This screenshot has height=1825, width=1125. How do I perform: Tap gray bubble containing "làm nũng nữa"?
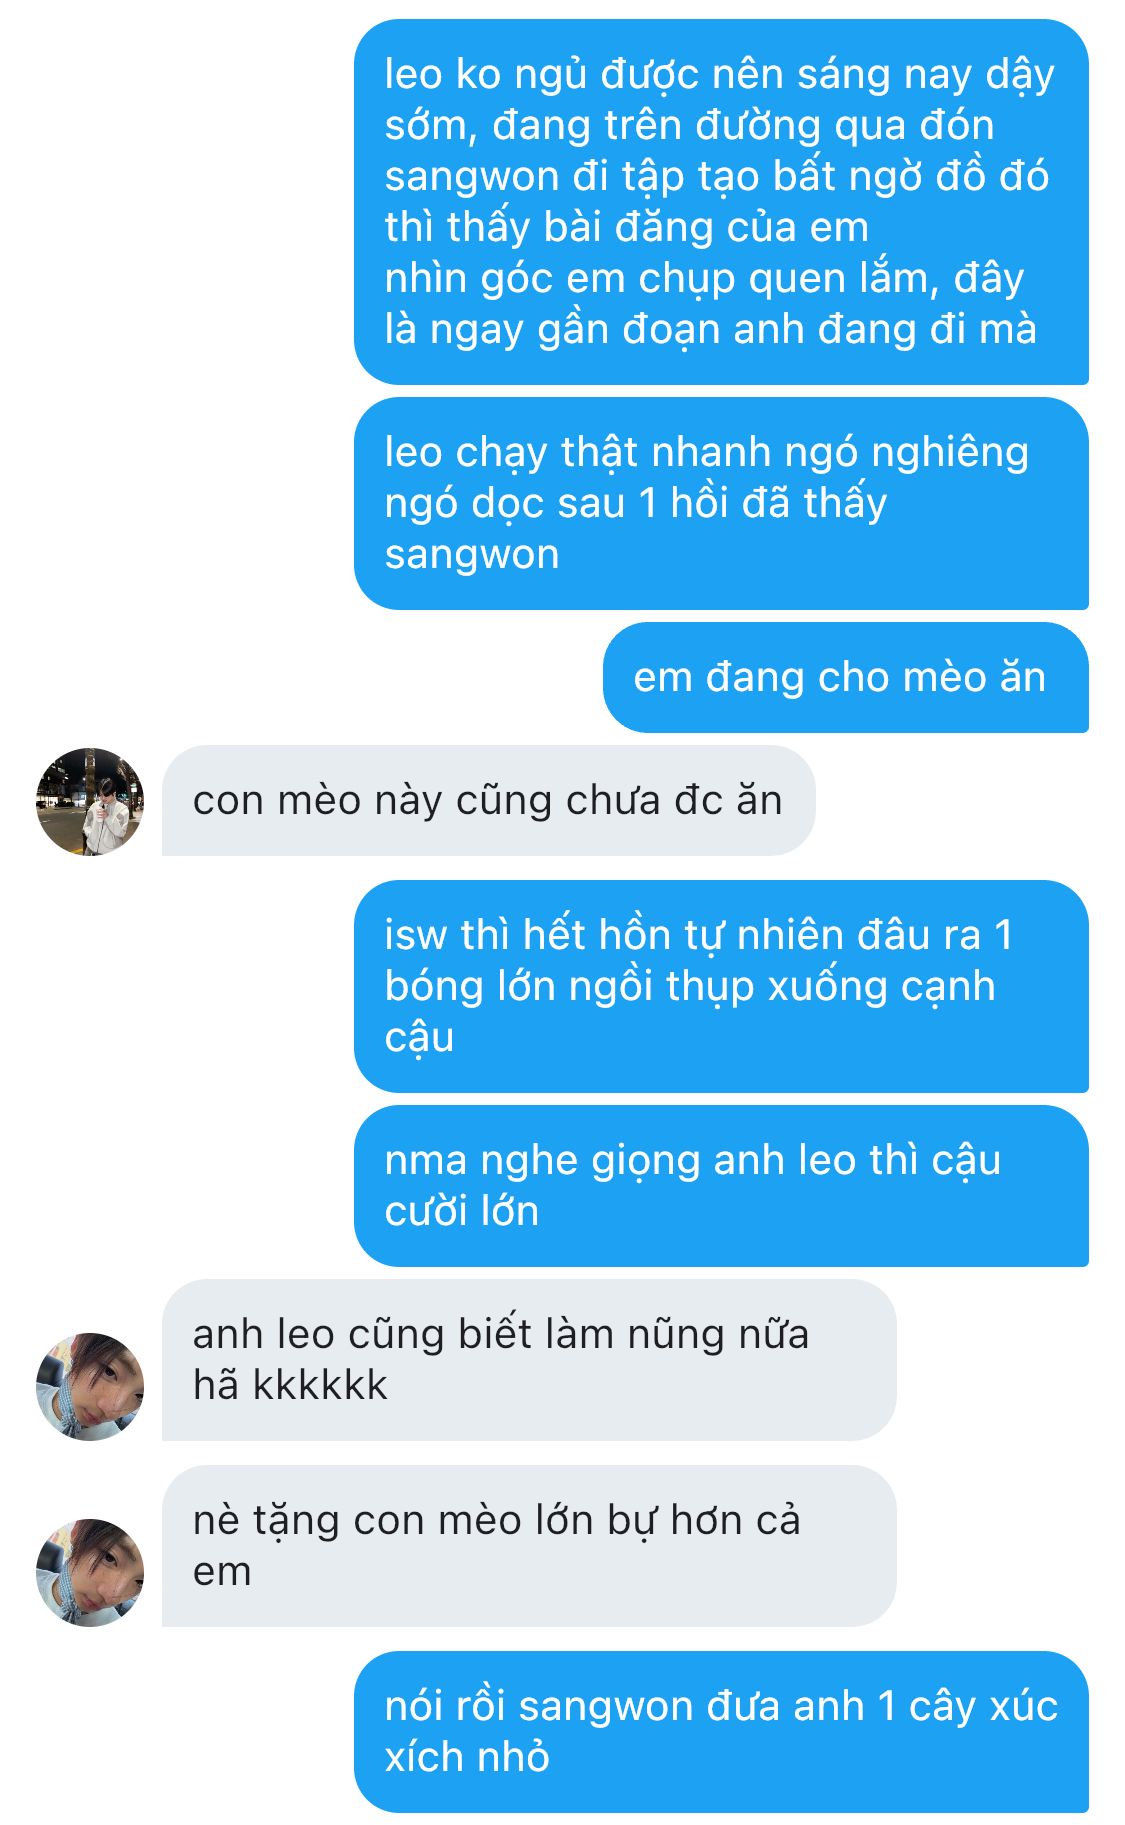click(529, 1360)
